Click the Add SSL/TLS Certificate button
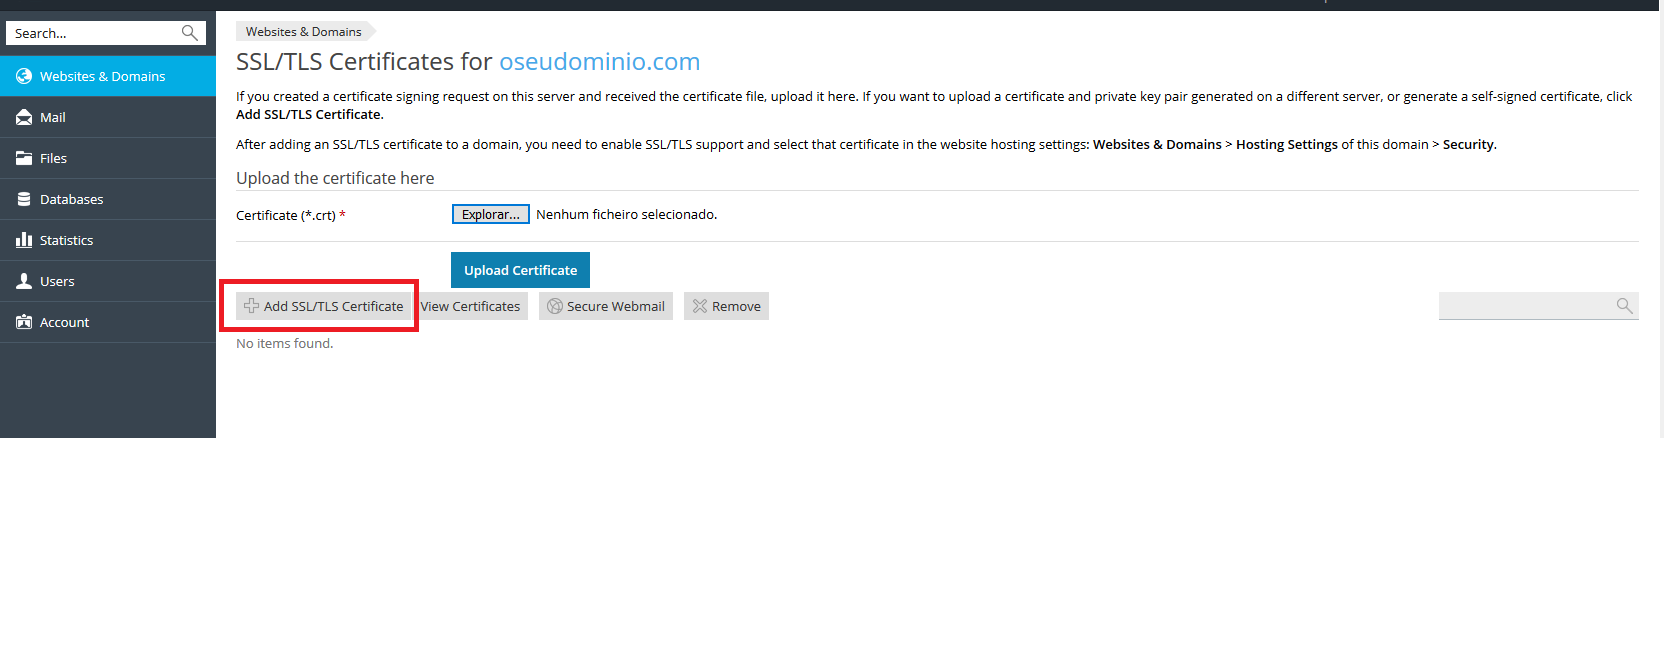 tap(324, 306)
